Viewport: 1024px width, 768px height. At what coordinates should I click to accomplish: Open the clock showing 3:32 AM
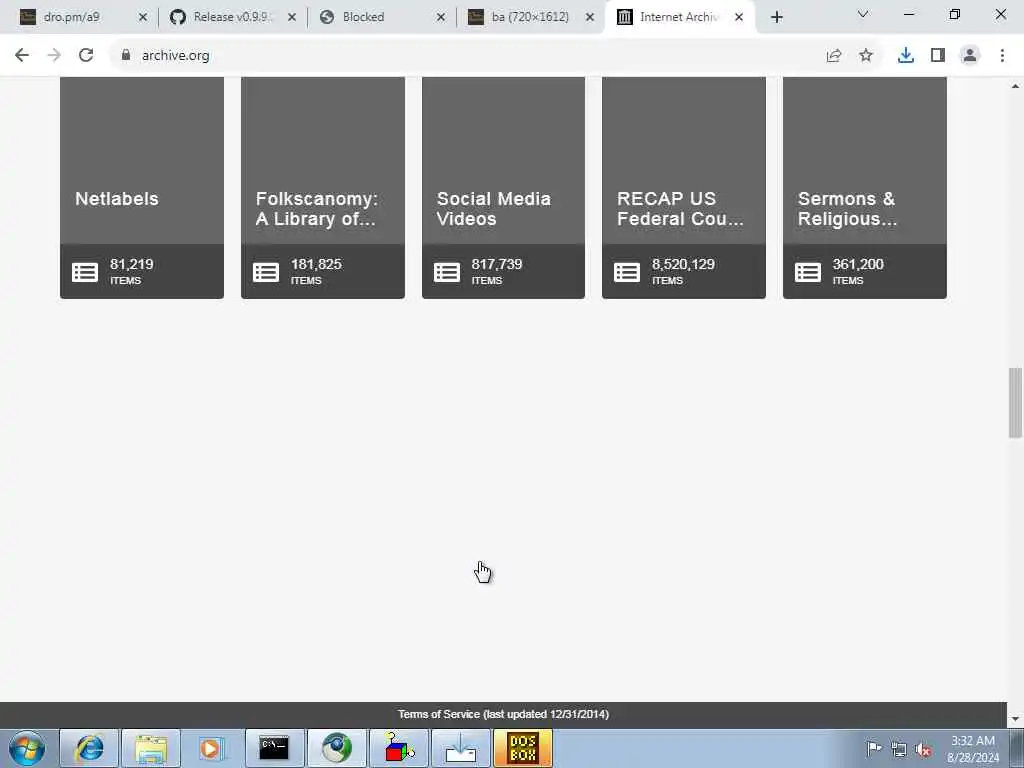(972, 749)
